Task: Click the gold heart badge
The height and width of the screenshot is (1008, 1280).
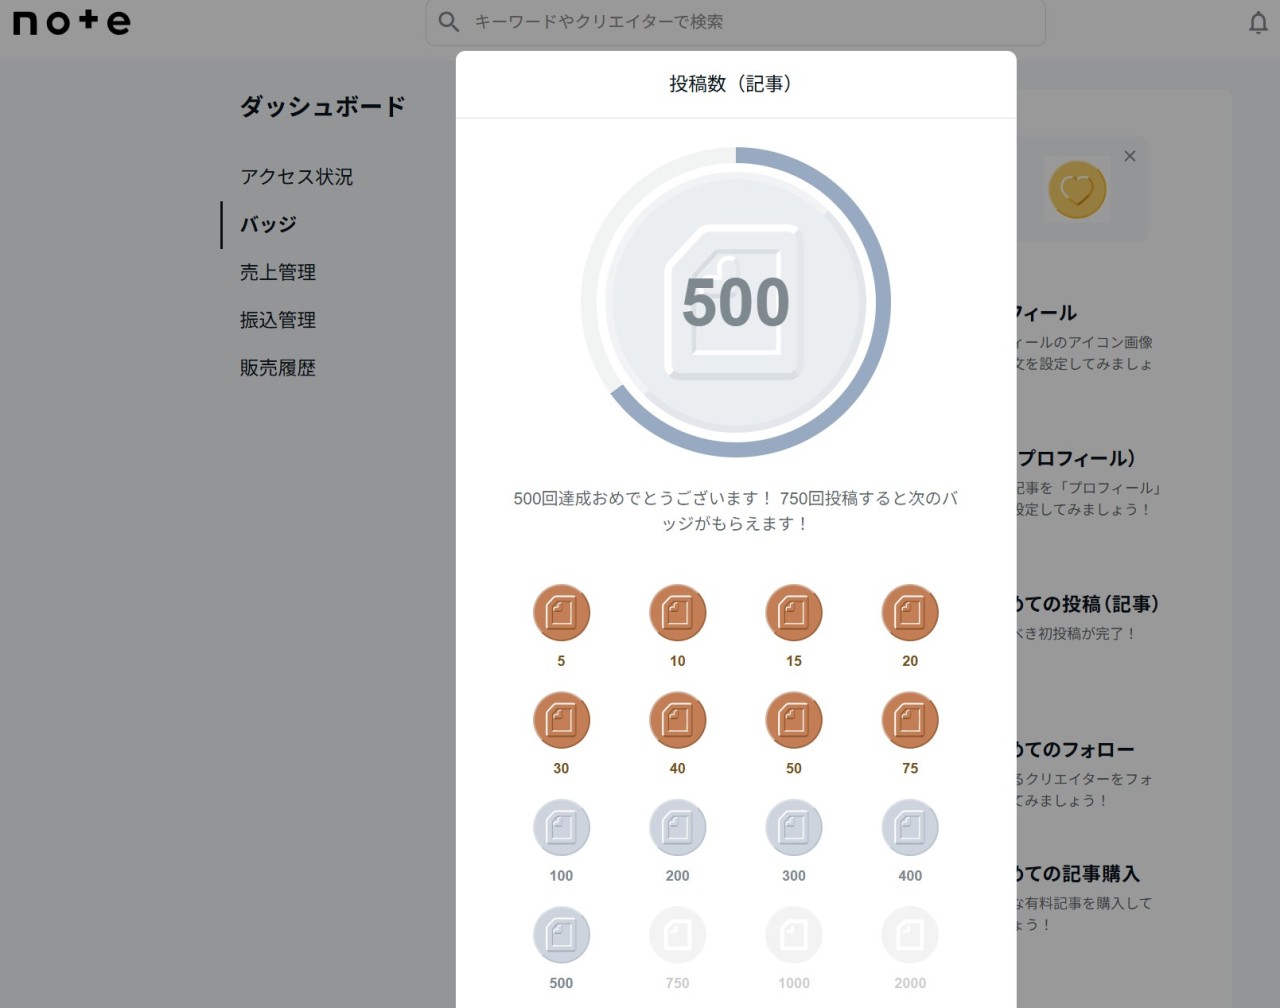Action: coord(1076,189)
